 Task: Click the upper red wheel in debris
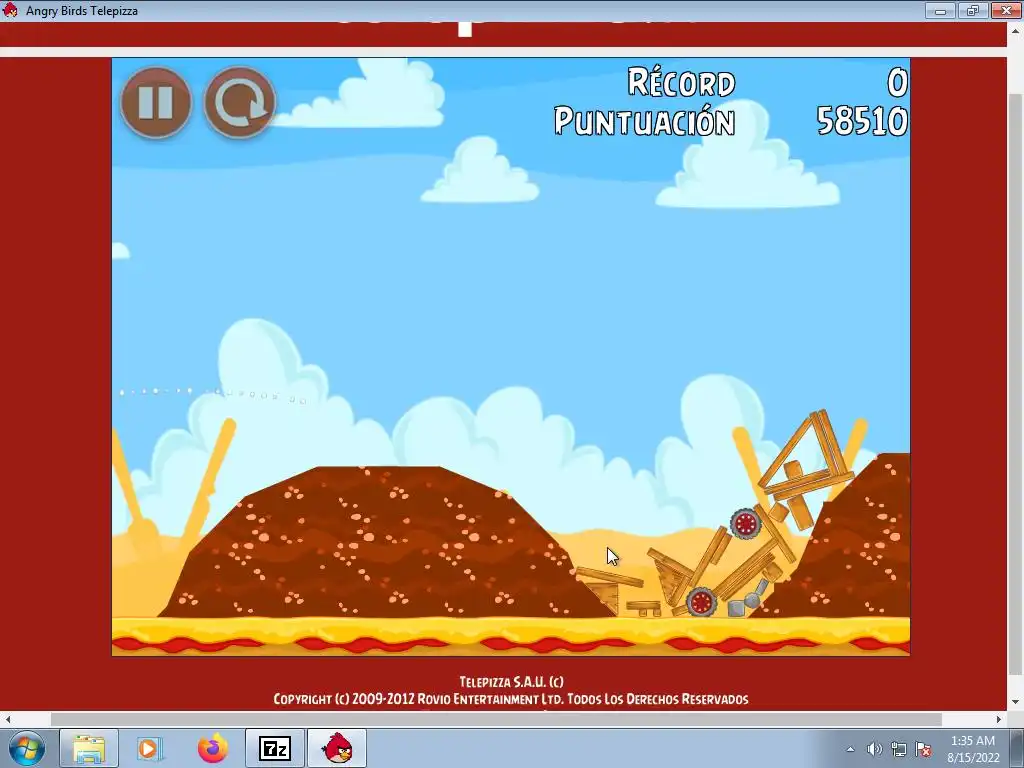(745, 523)
